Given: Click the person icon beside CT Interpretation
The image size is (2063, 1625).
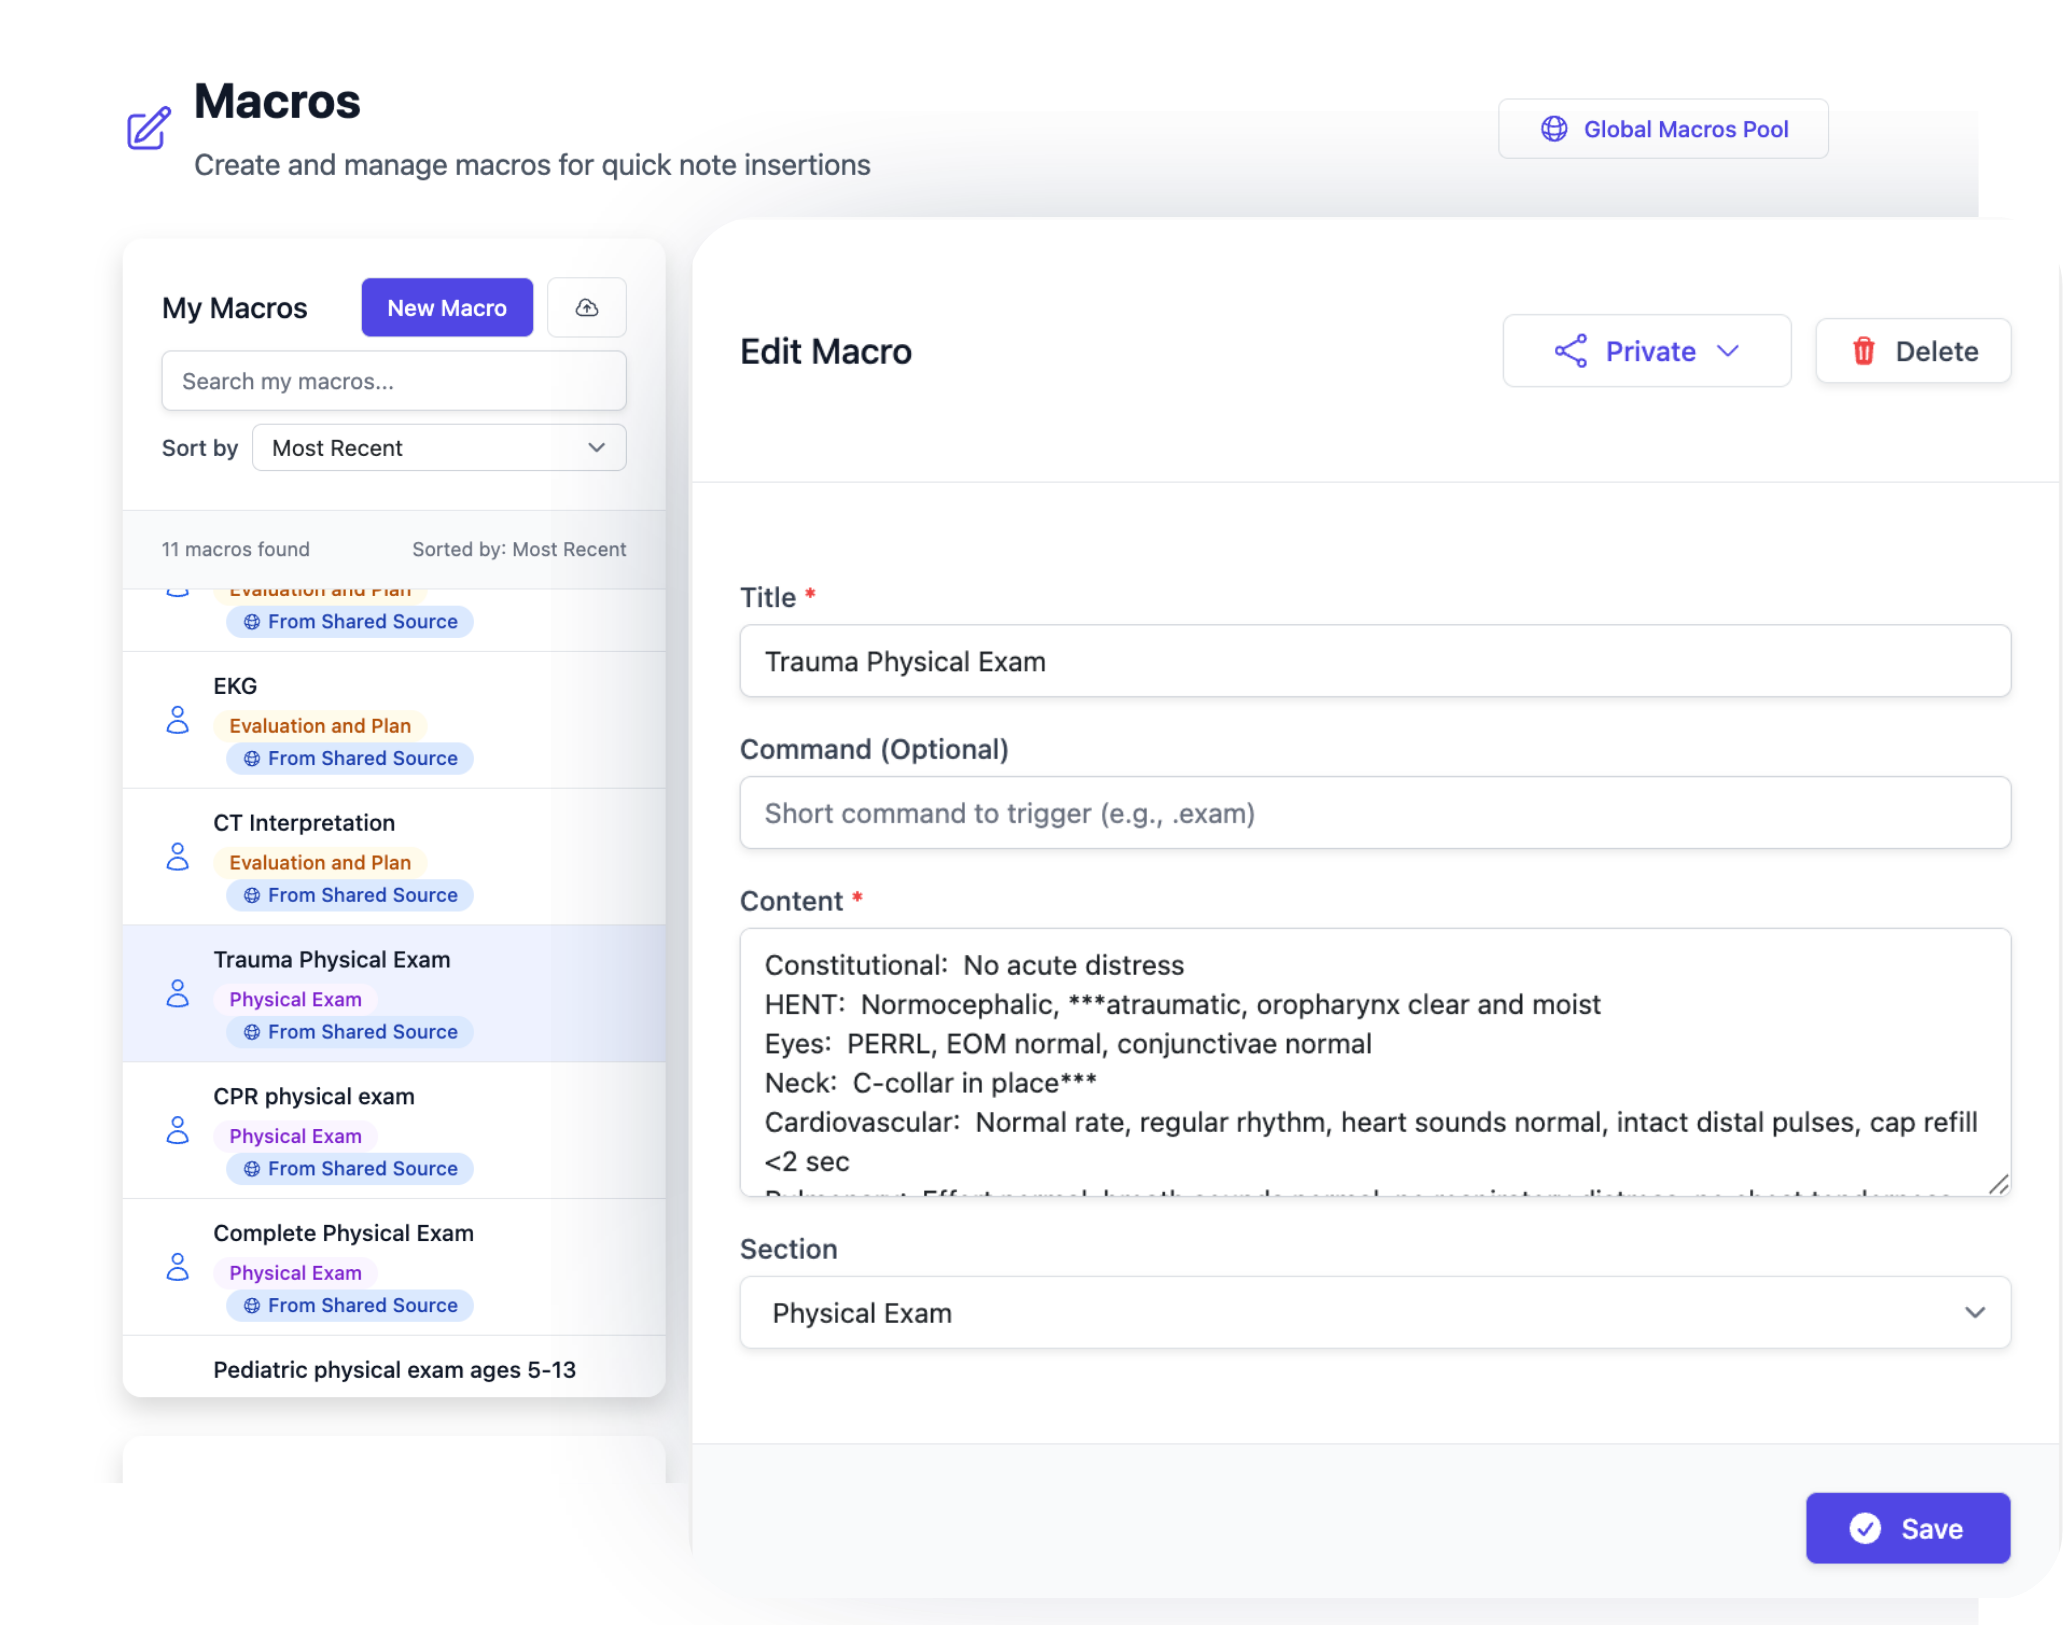Looking at the screenshot, I should point(177,857).
